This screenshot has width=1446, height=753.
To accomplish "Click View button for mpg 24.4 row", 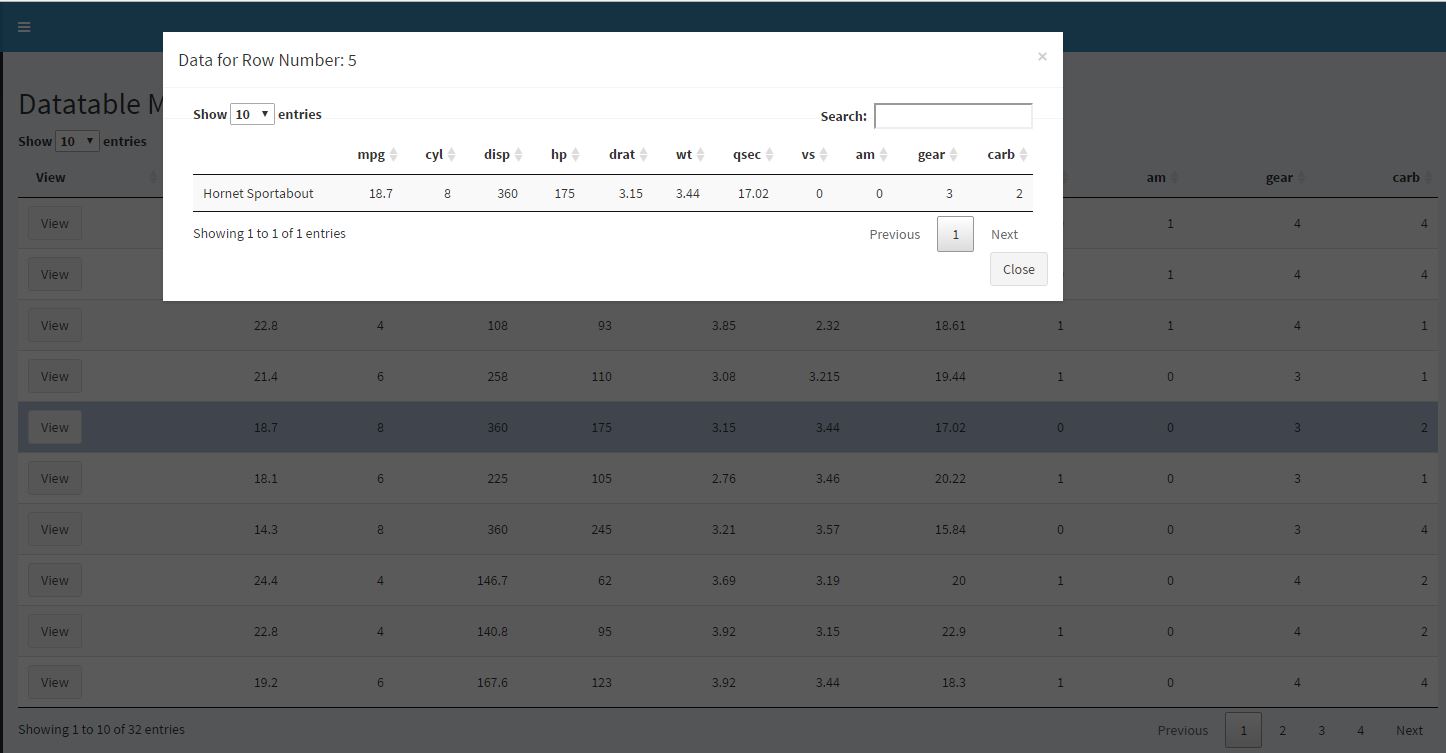I will pyautogui.click(x=55, y=580).
